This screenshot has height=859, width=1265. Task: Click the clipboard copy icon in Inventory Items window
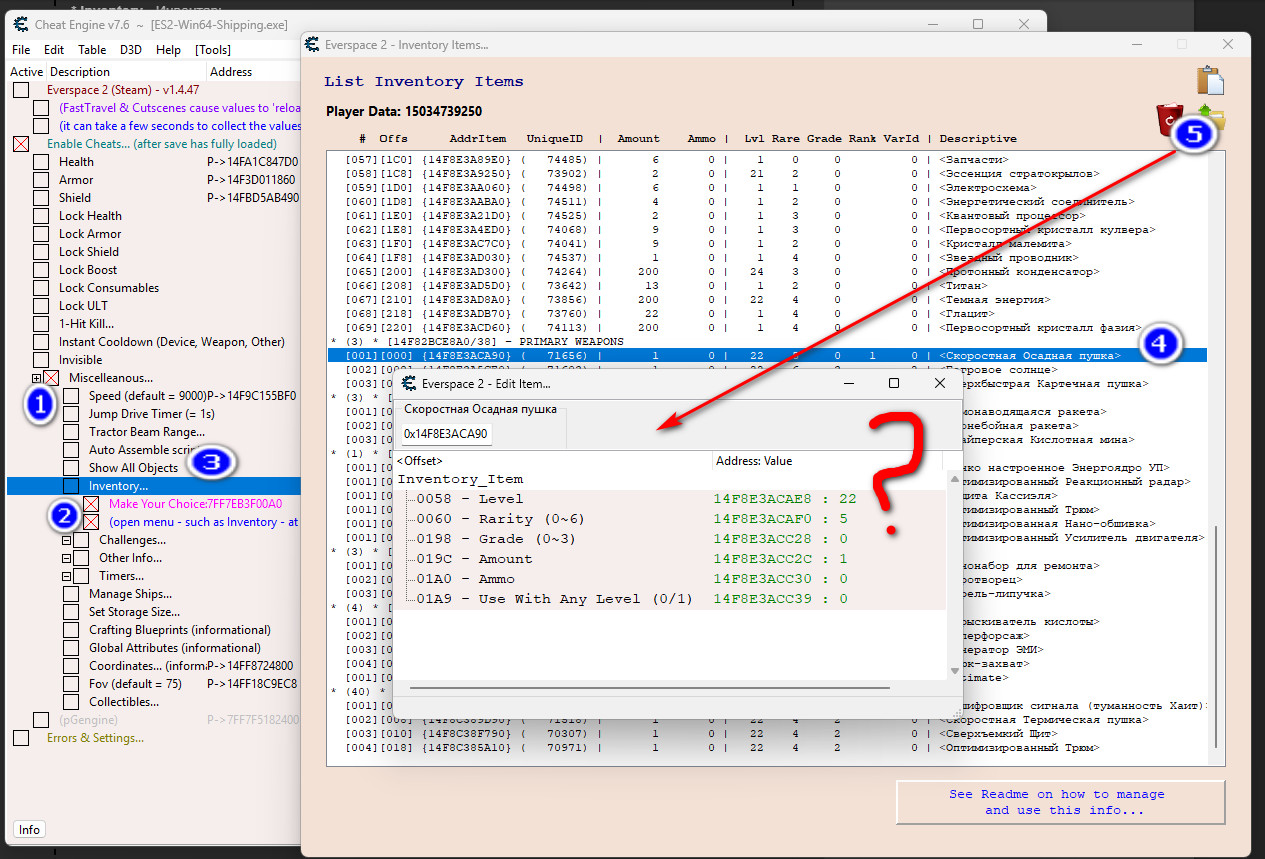(x=1210, y=81)
